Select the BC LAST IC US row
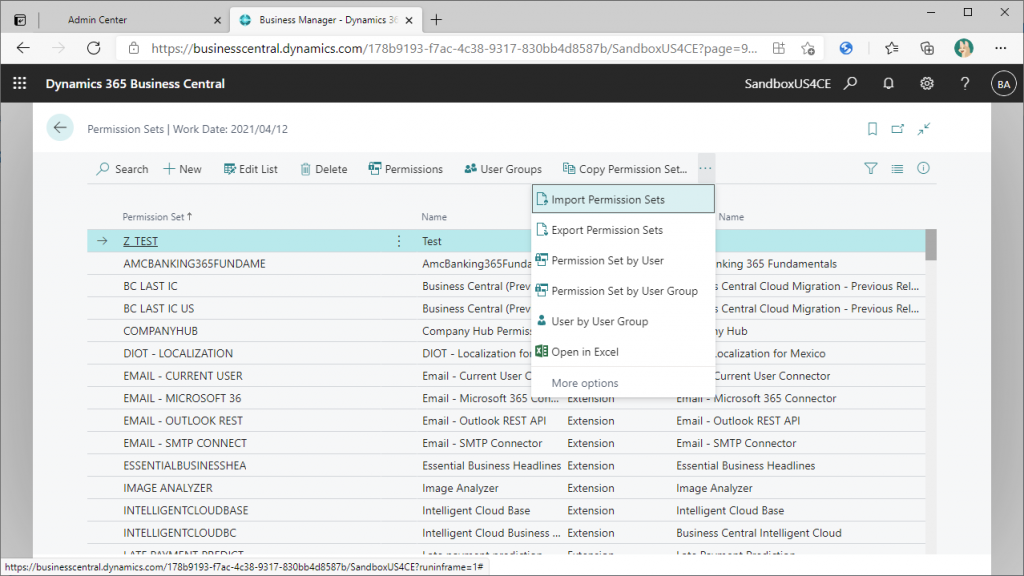This screenshot has height=576, width=1024. tap(506, 308)
